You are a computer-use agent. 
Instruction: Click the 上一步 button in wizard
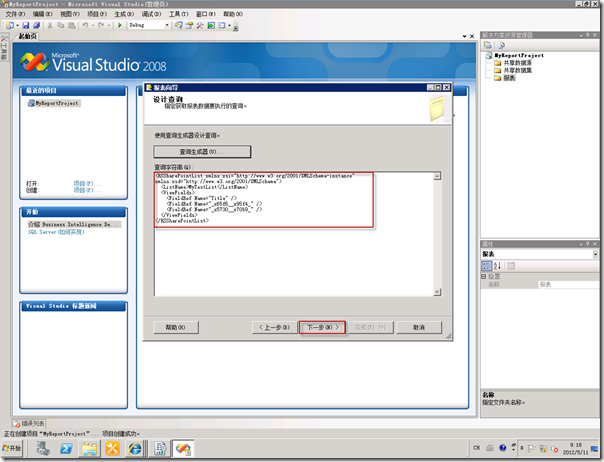pyautogui.click(x=274, y=328)
